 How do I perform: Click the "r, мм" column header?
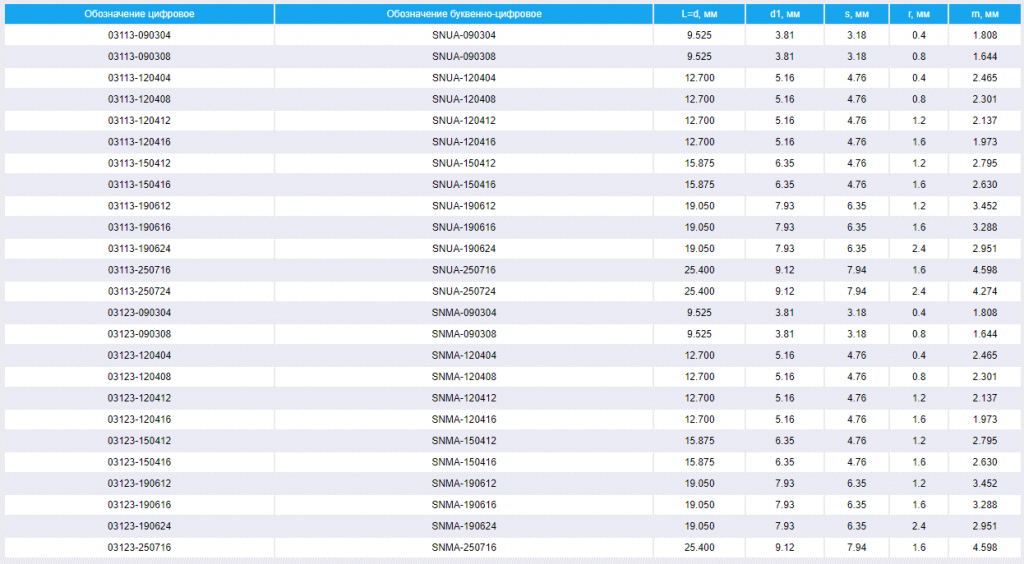919,14
